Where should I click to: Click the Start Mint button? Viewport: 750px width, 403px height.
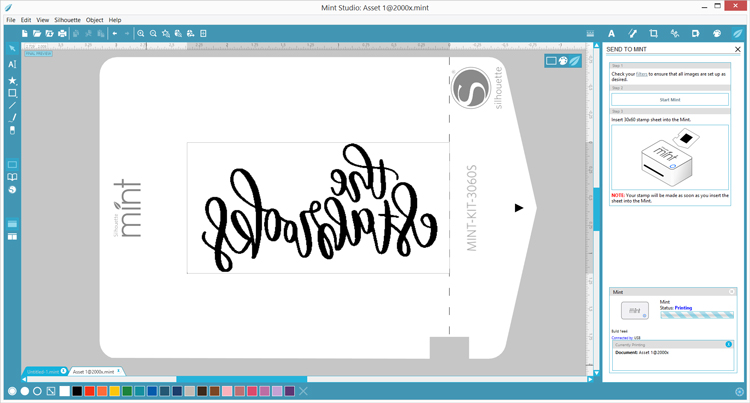tap(670, 99)
